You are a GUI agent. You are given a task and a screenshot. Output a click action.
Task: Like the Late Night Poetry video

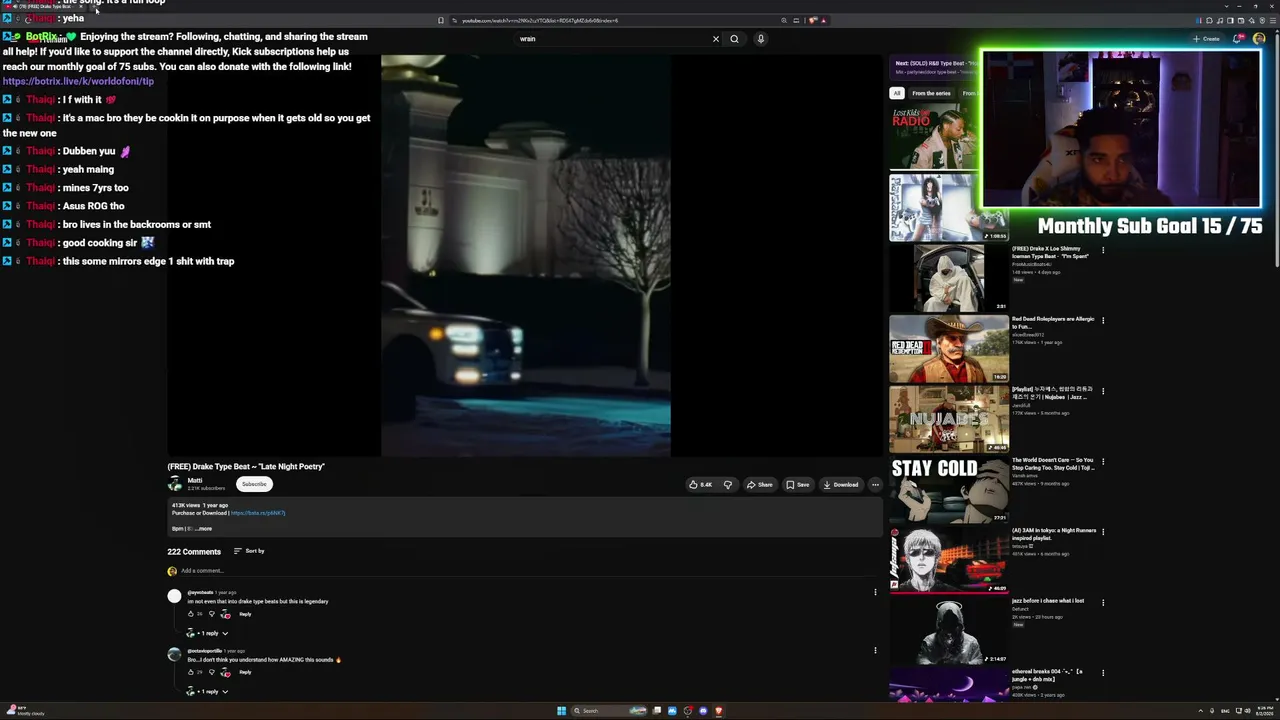tap(700, 485)
